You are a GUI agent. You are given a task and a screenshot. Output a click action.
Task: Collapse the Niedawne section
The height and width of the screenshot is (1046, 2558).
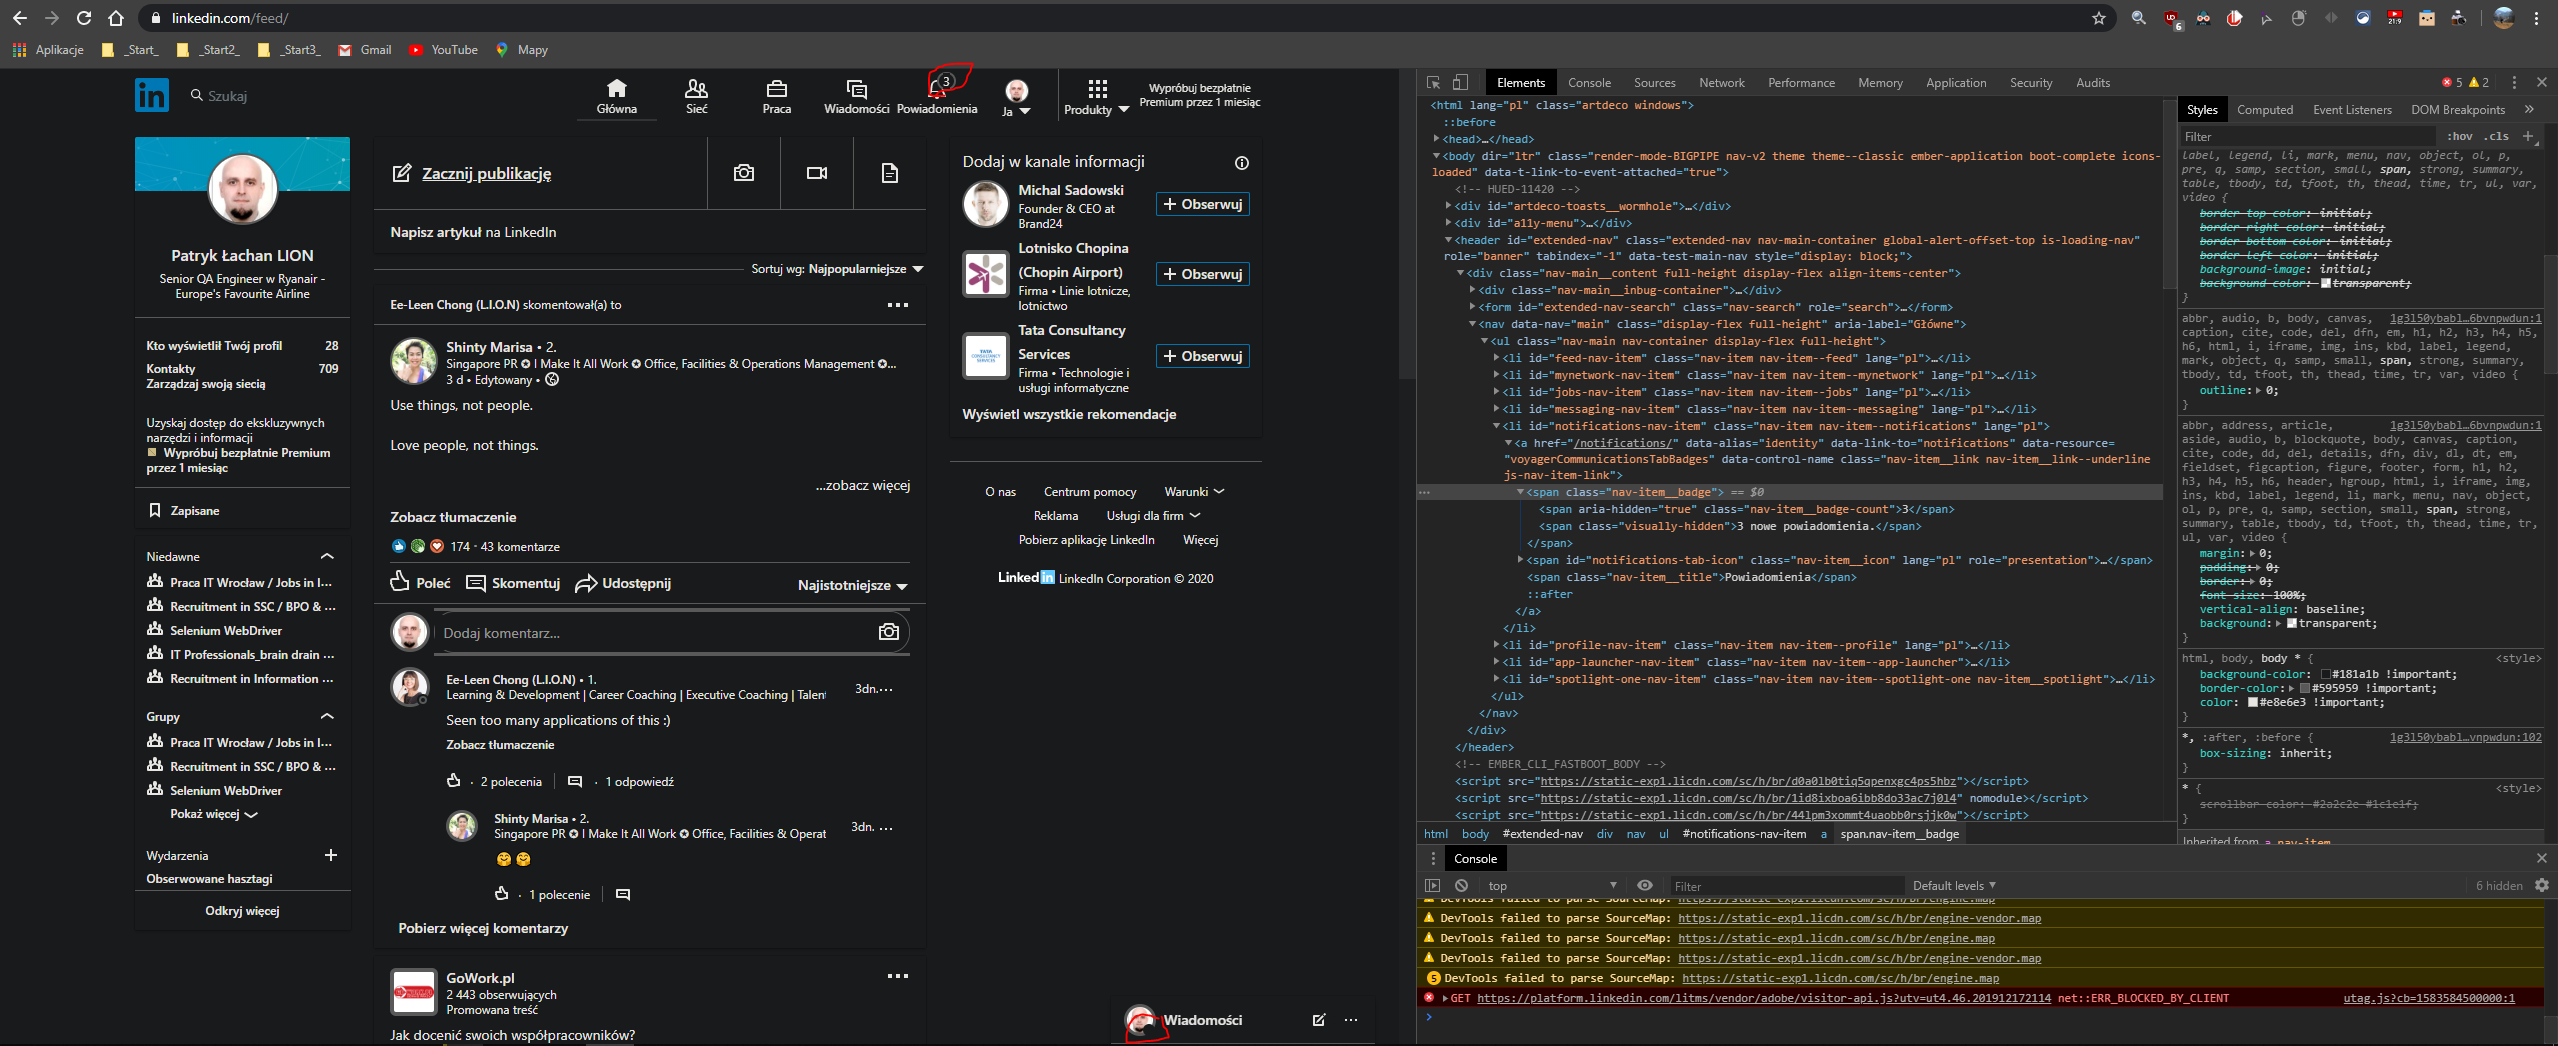pyautogui.click(x=327, y=556)
